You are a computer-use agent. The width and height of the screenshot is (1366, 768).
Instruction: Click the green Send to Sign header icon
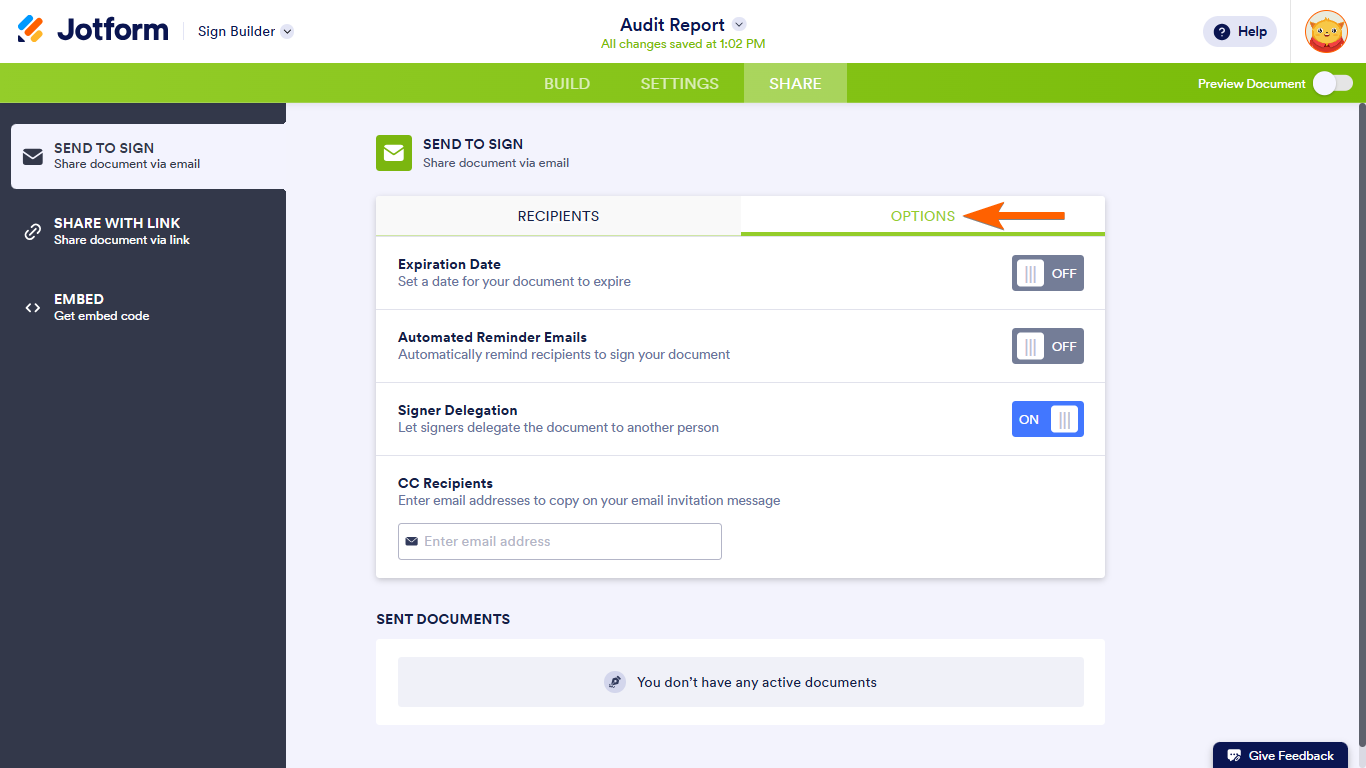(x=394, y=153)
